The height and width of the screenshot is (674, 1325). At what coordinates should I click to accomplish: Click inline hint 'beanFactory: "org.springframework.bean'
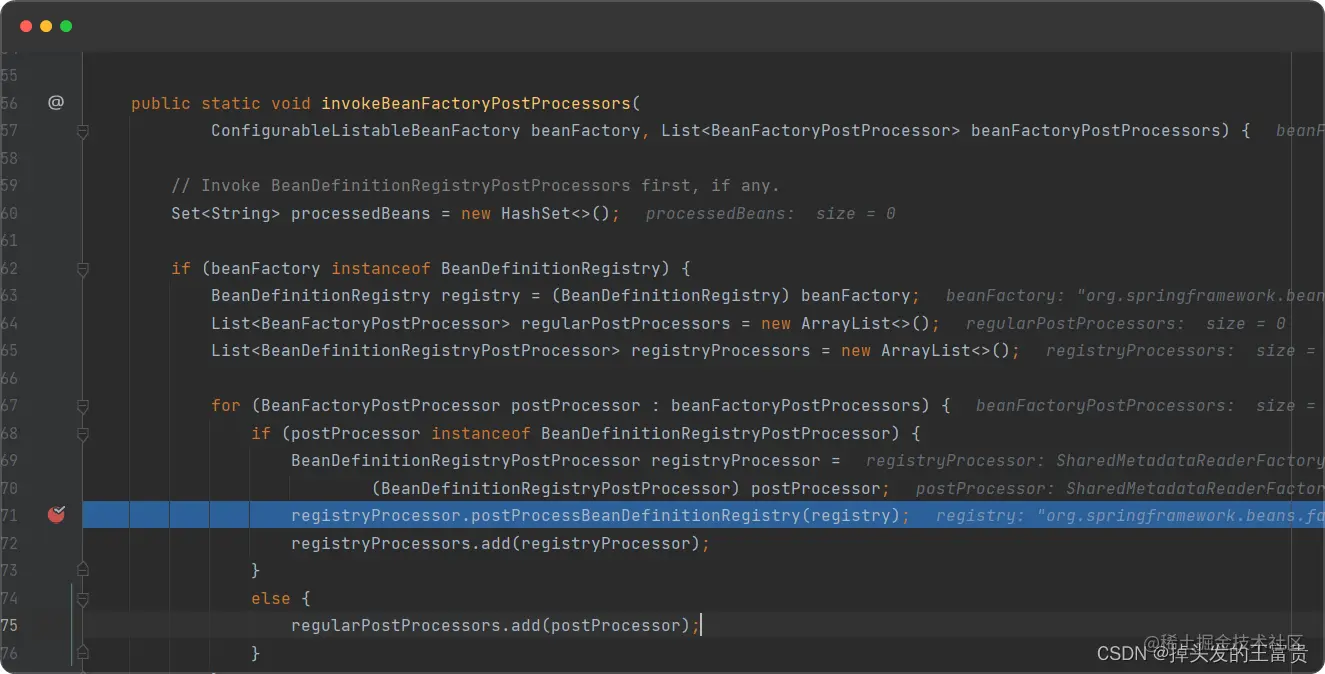(1134, 296)
